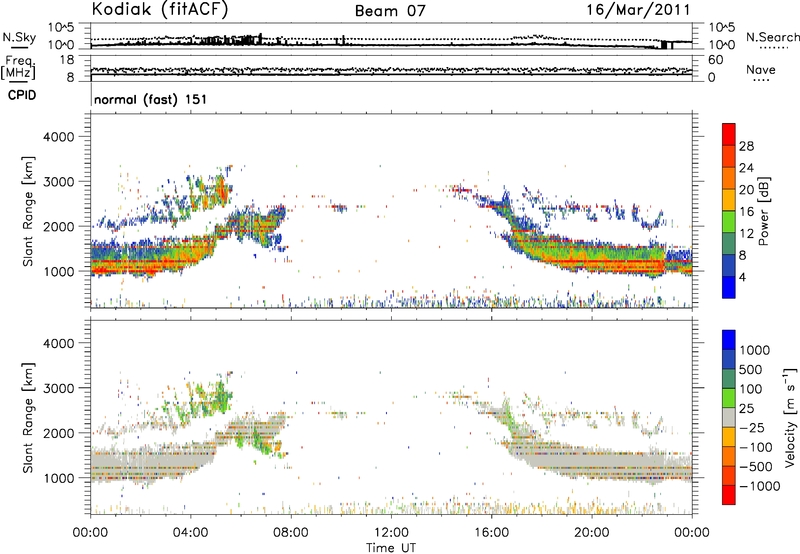Select the '-500' label on Velocity color bar
This screenshot has width=800, height=554.
coord(756,467)
